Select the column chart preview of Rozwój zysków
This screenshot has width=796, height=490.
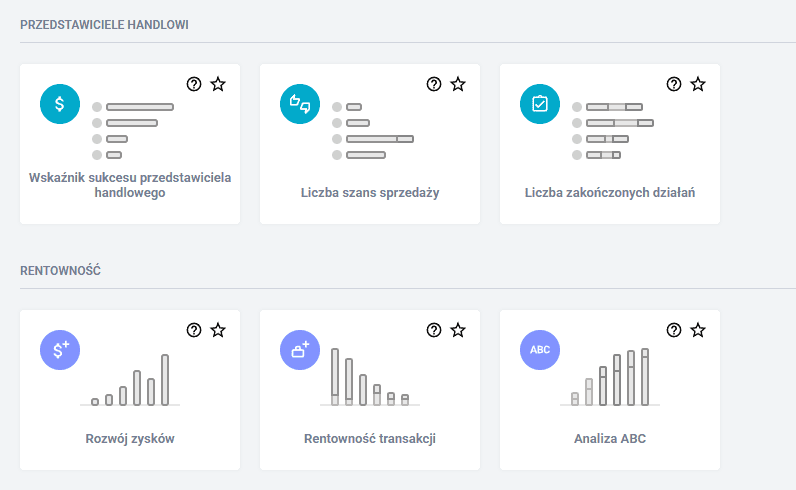(x=130, y=380)
